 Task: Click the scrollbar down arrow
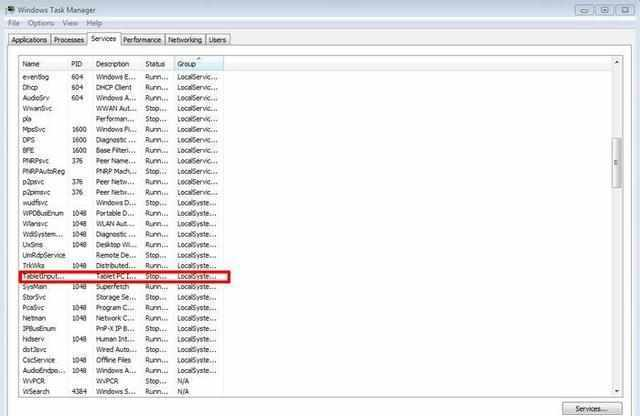click(x=616, y=391)
